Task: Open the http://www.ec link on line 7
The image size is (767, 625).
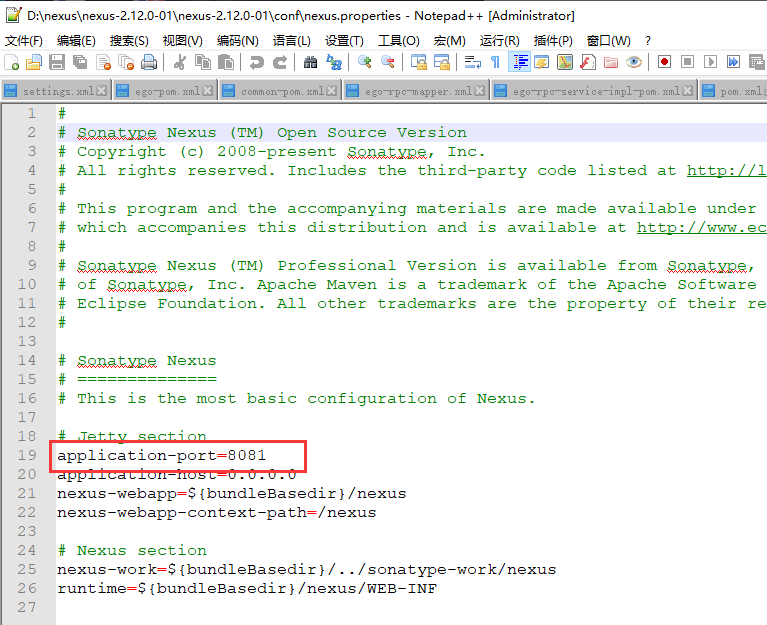Action: (702, 228)
